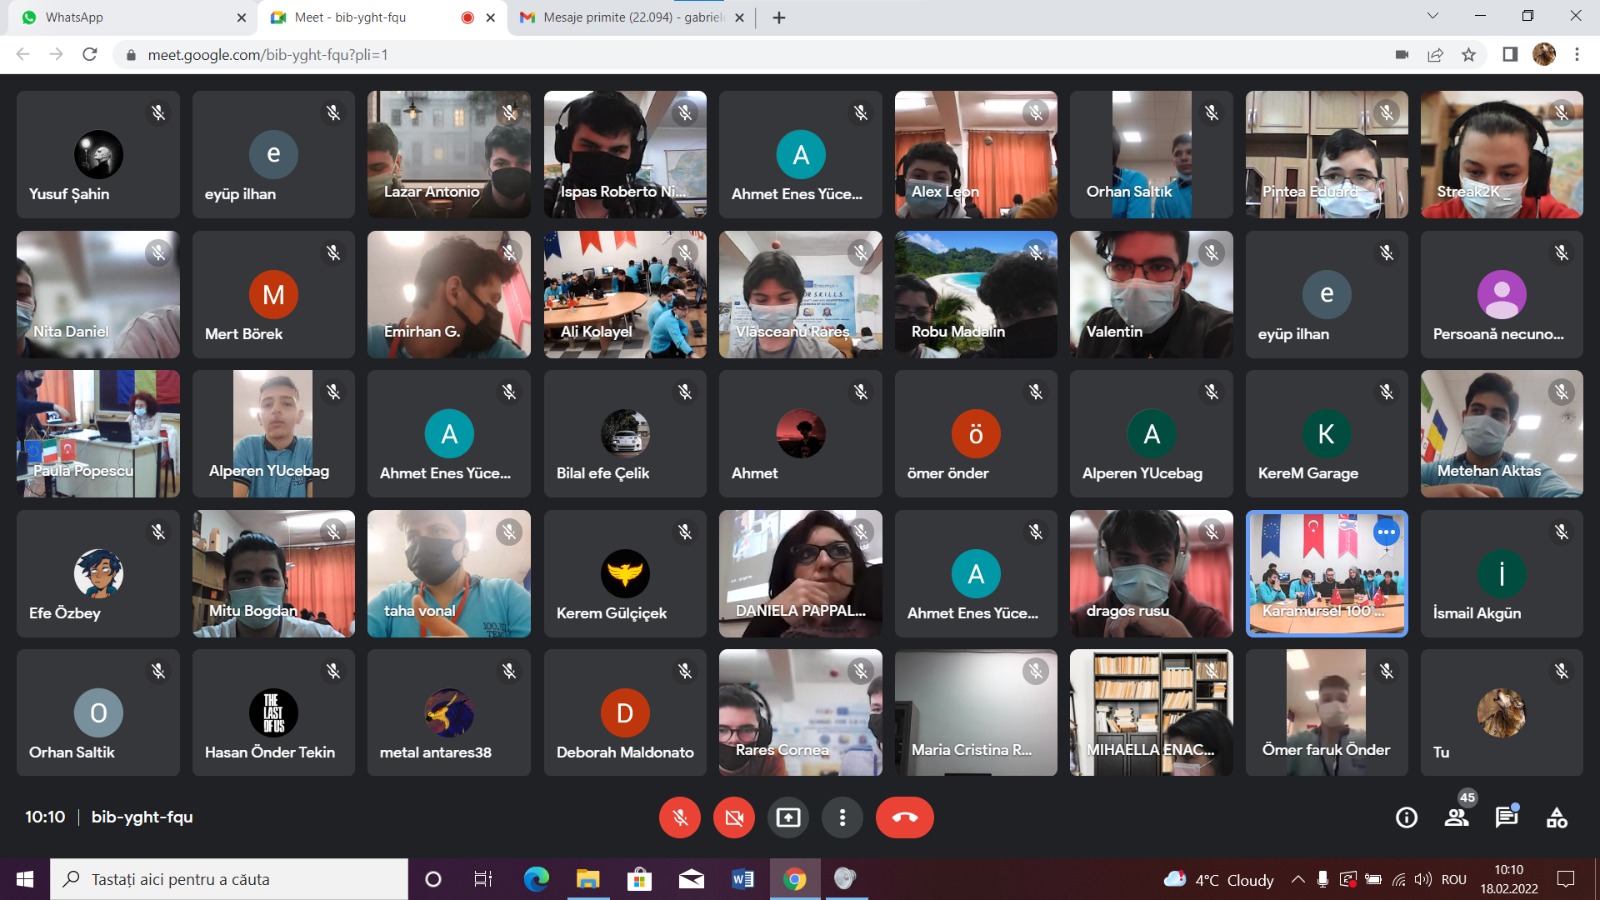
Task: Open the present screen share button
Action: coord(788,818)
